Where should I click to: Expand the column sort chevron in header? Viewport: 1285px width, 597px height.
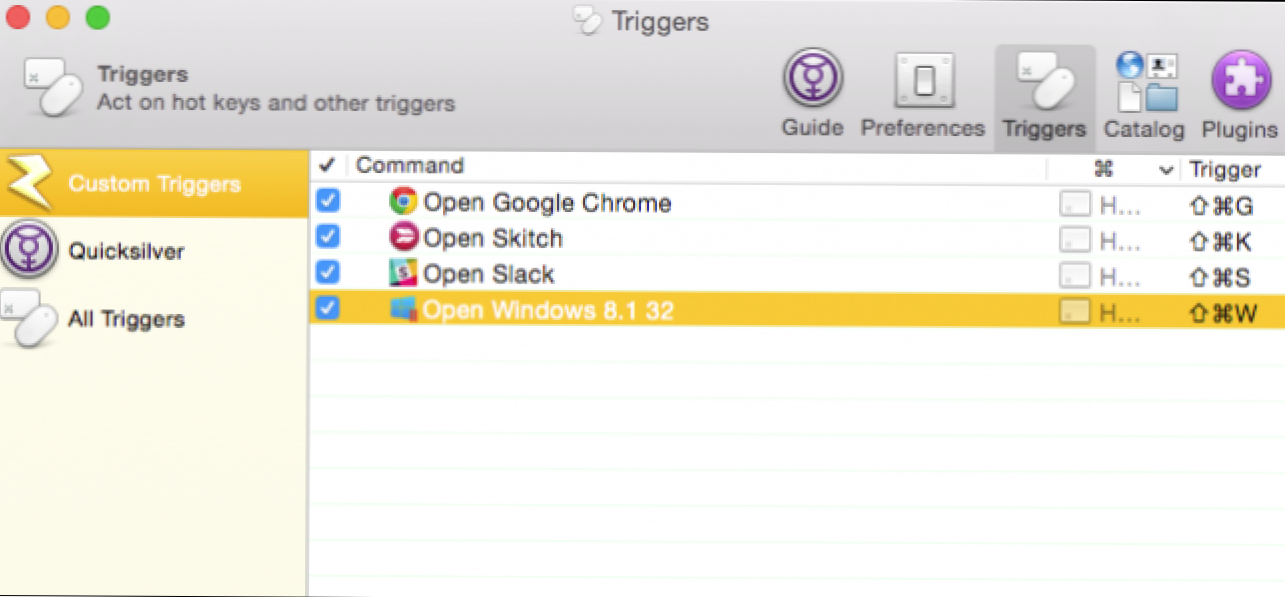tap(1166, 170)
